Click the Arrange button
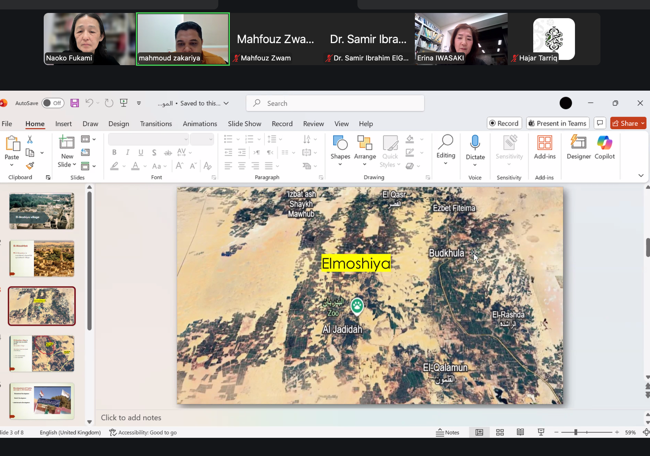Screen dimensions: 650x456 365,148
